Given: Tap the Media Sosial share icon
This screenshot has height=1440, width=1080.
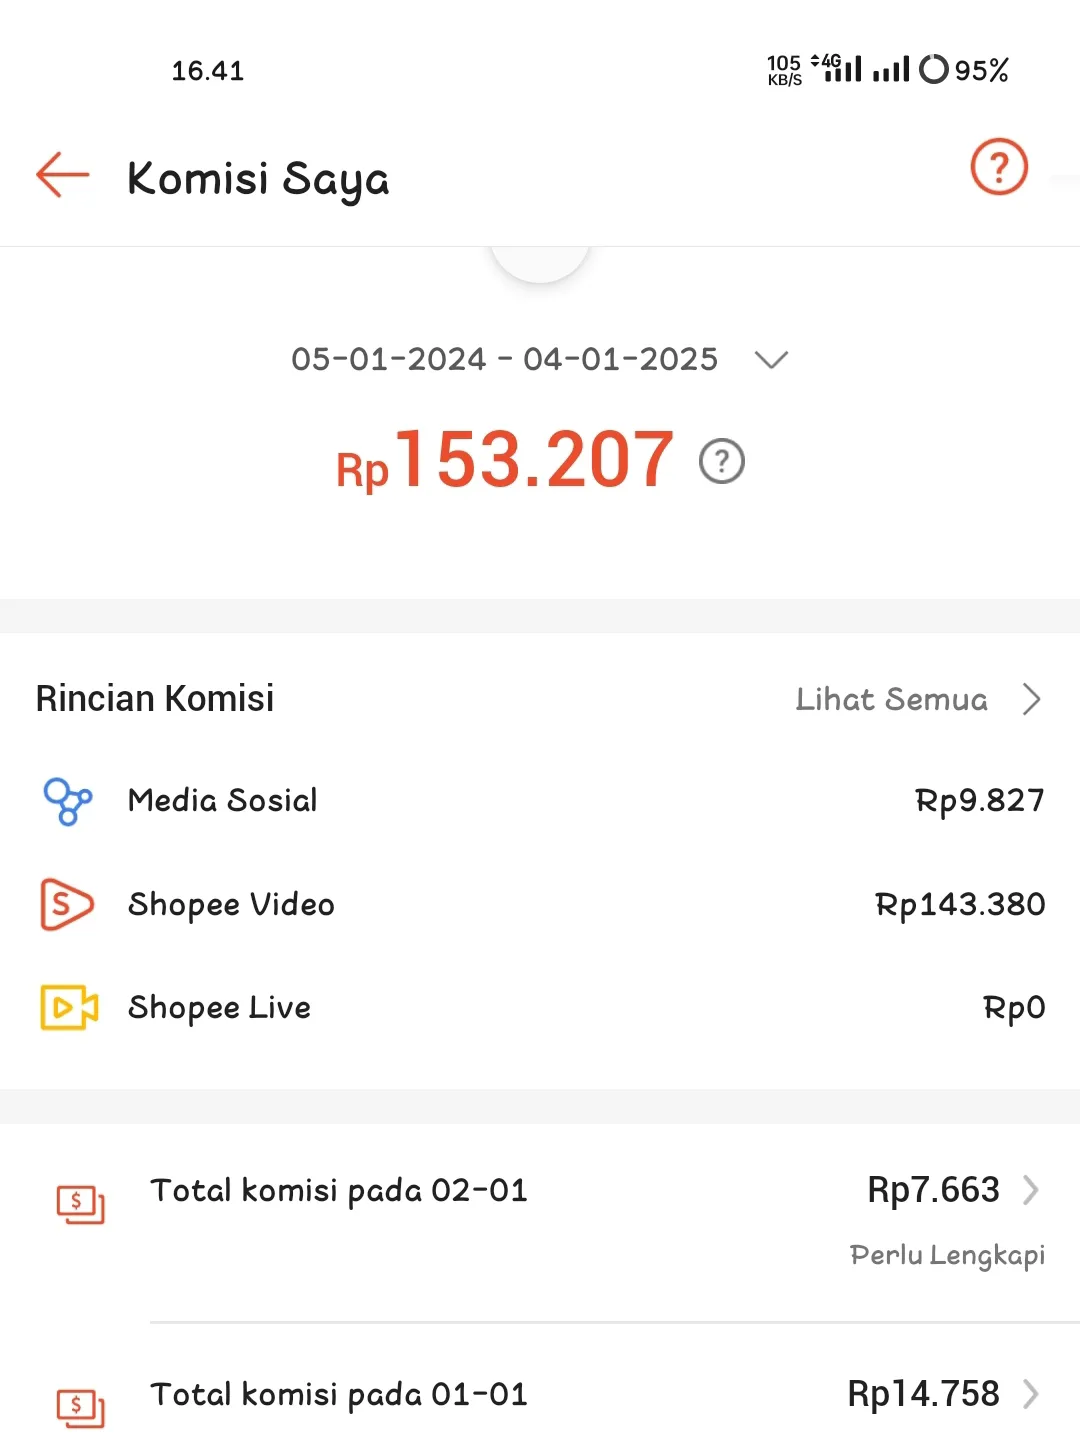Looking at the screenshot, I should (67, 801).
